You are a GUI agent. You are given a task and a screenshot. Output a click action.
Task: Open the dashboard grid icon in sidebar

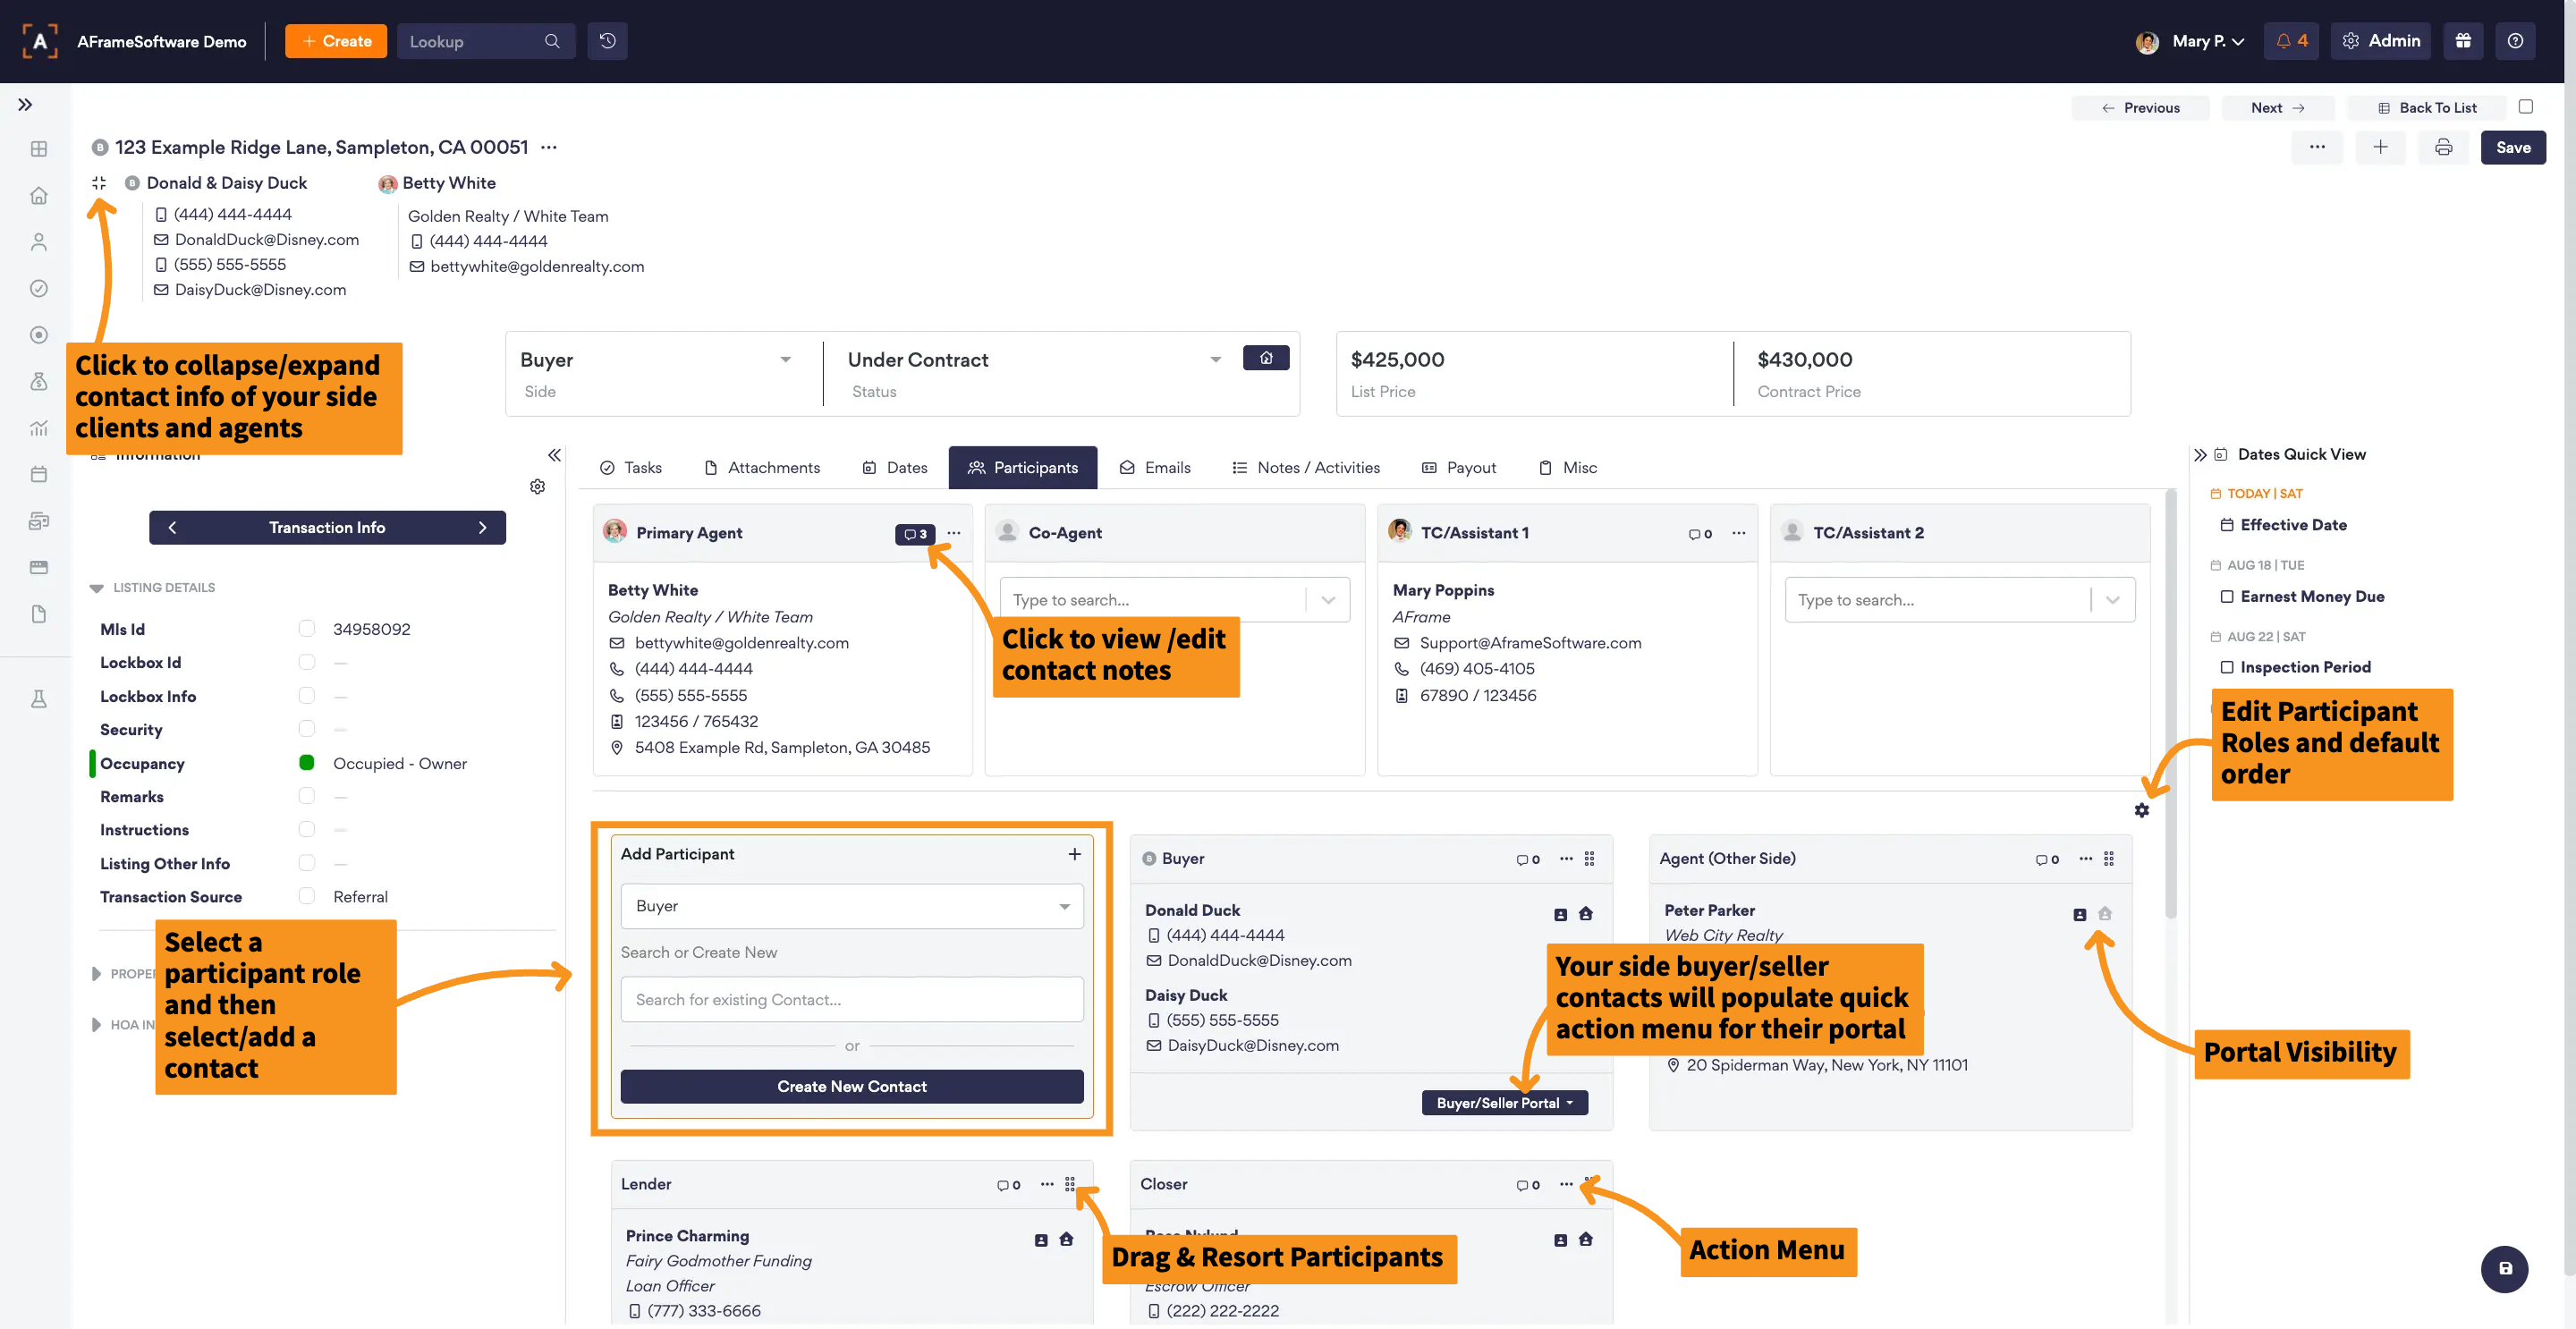click(39, 149)
